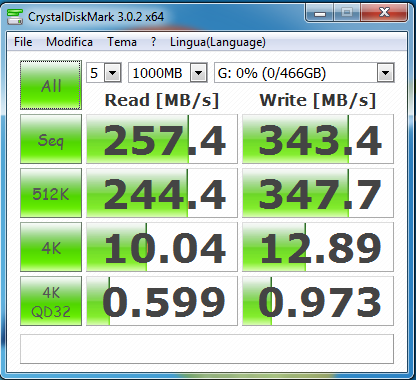Run all benchmarks with All button
This screenshot has height=380, width=416.
pyautogui.click(x=51, y=85)
